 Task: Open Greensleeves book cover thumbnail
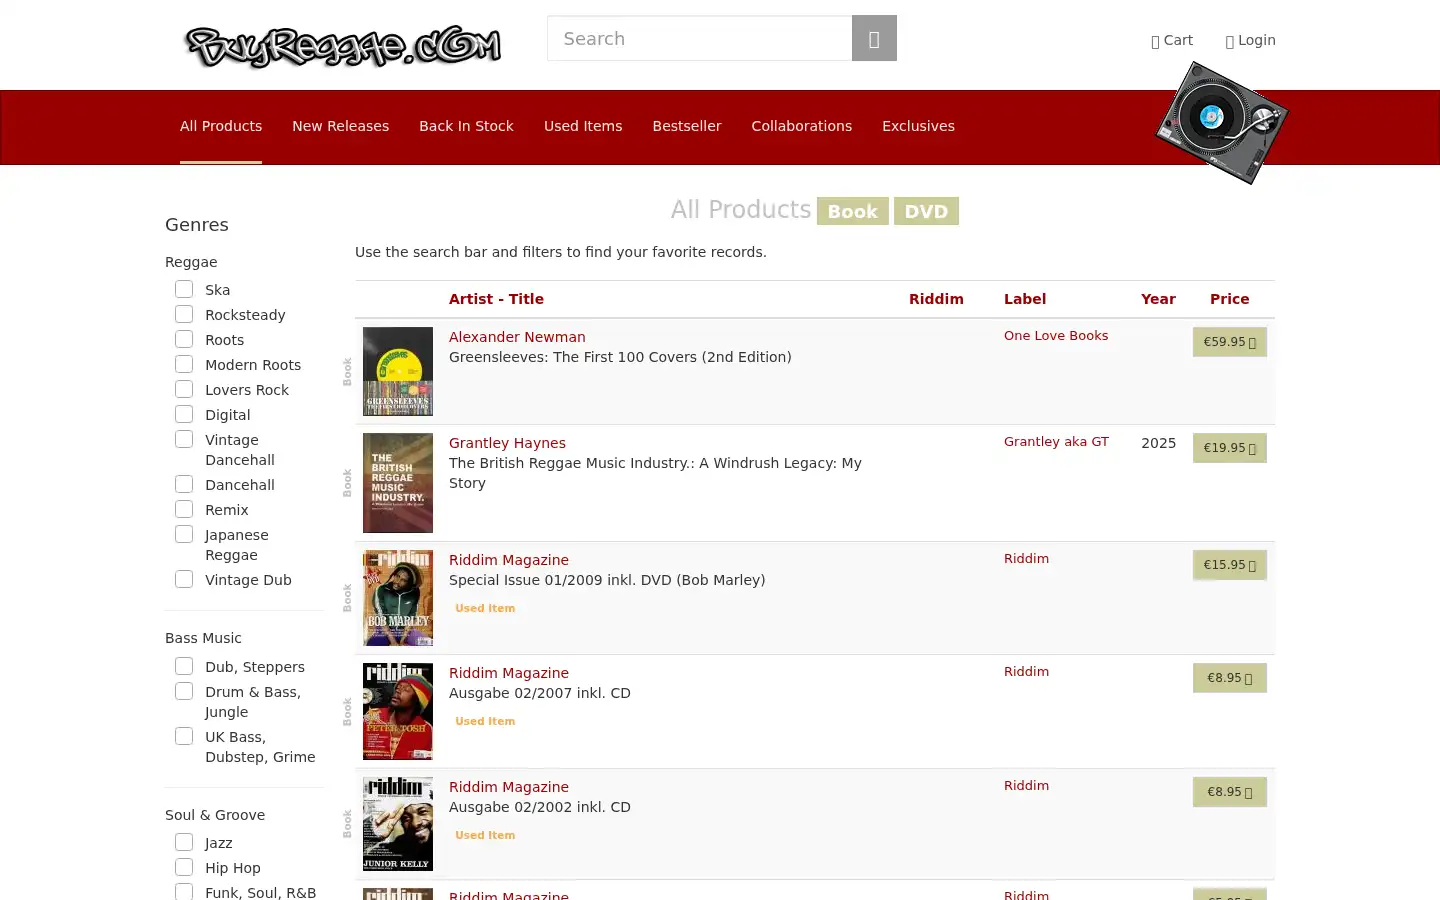(x=398, y=371)
